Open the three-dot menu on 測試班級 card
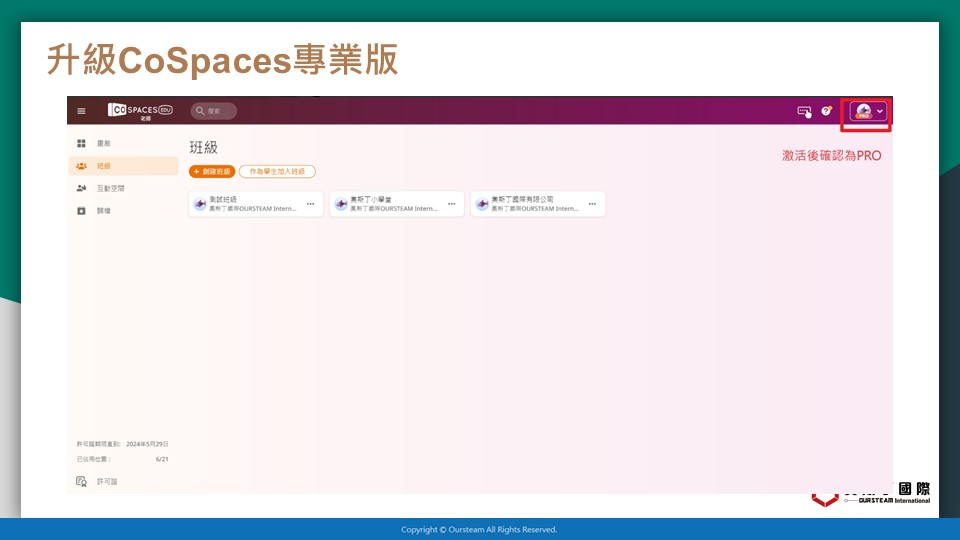Image resolution: width=960 pixels, height=540 pixels. pos(310,204)
